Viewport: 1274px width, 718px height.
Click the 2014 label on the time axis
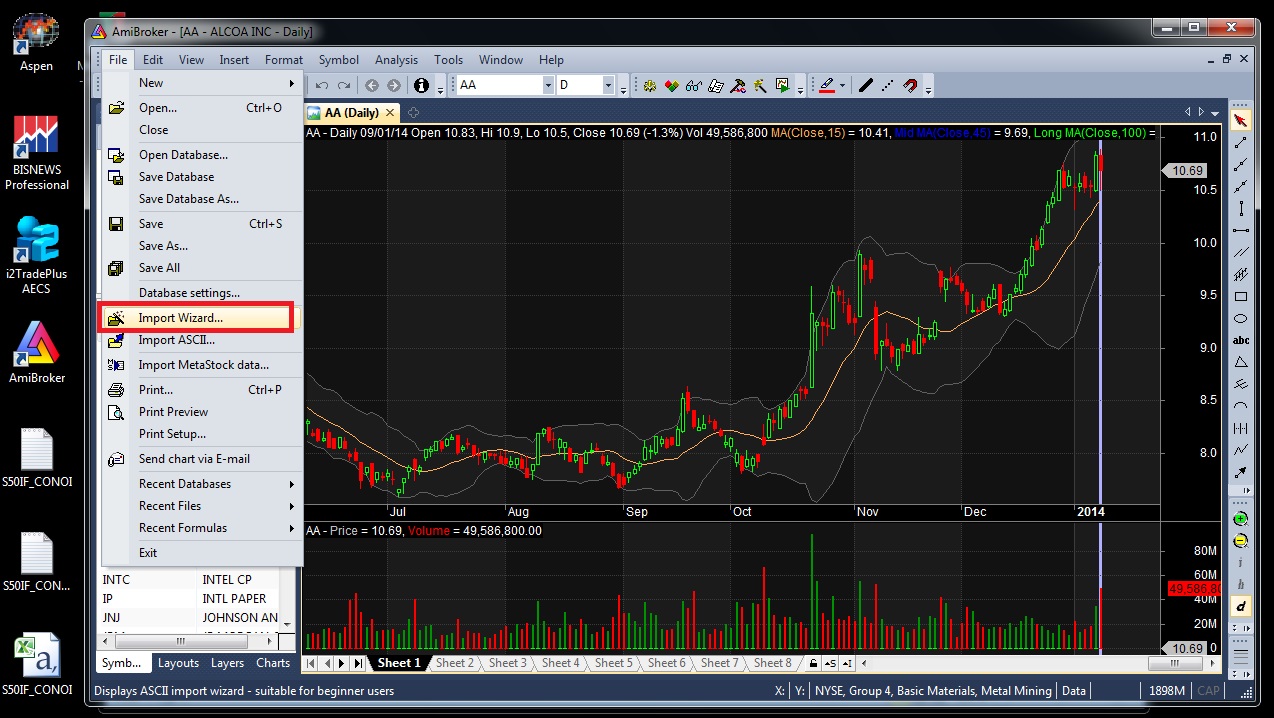pos(1090,512)
